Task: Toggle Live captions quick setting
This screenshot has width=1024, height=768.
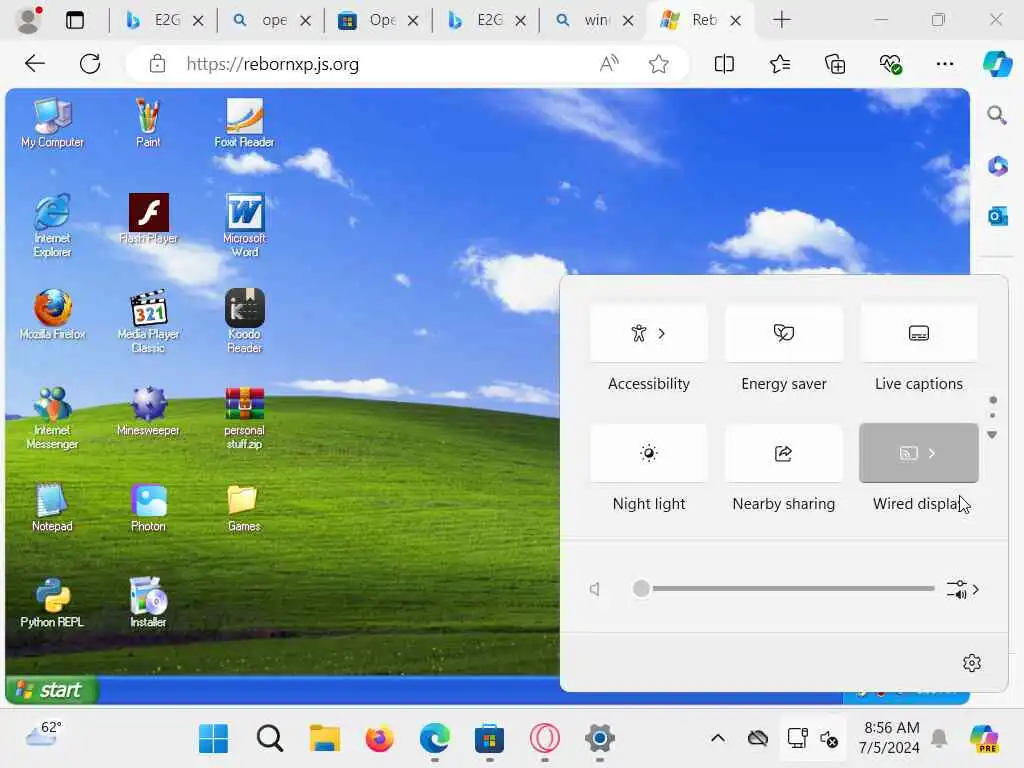Action: (x=919, y=333)
